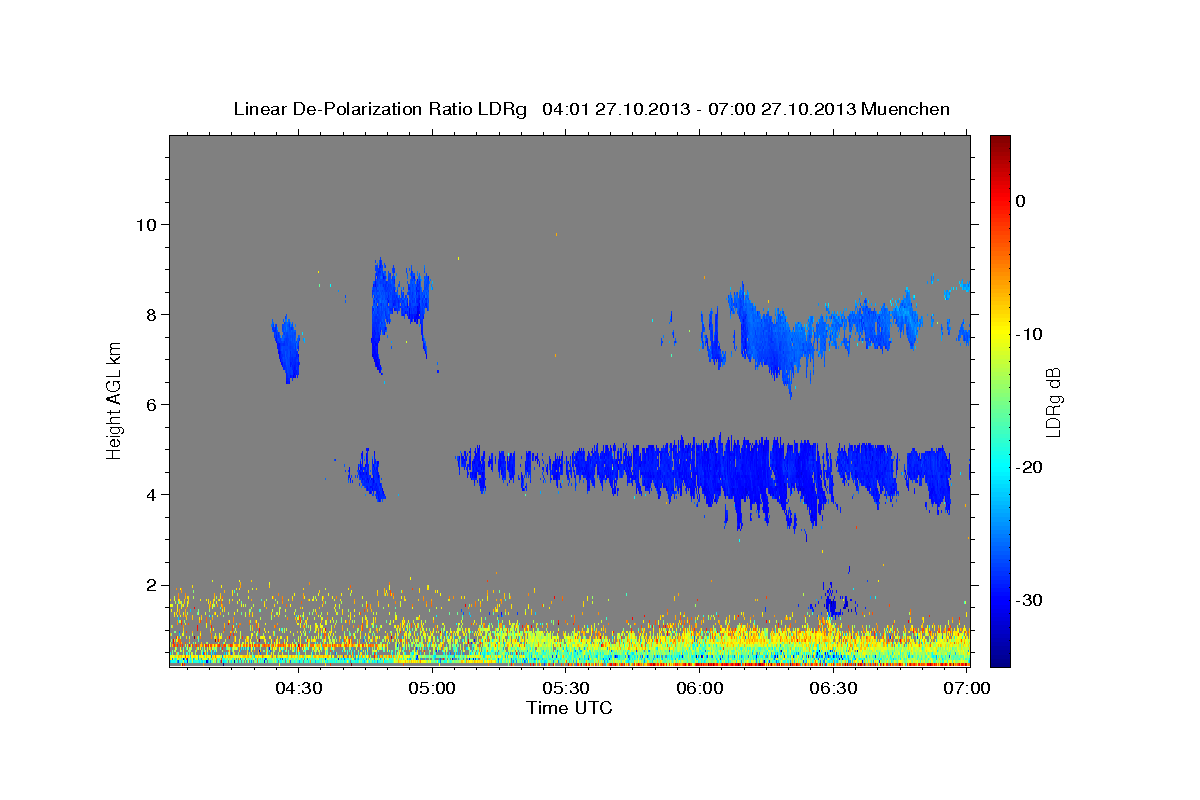
Task: Click the 06:00 time tick label
Action: (701, 688)
